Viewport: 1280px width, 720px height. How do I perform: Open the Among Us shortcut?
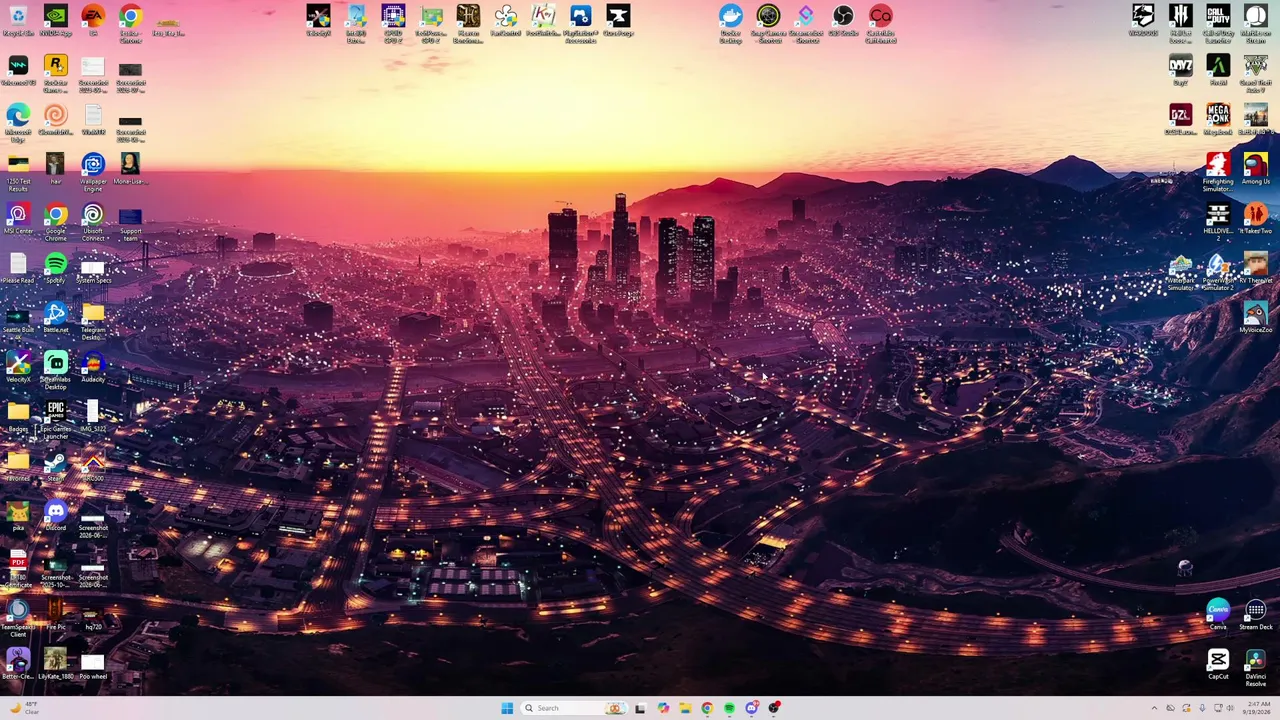(1255, 169)
